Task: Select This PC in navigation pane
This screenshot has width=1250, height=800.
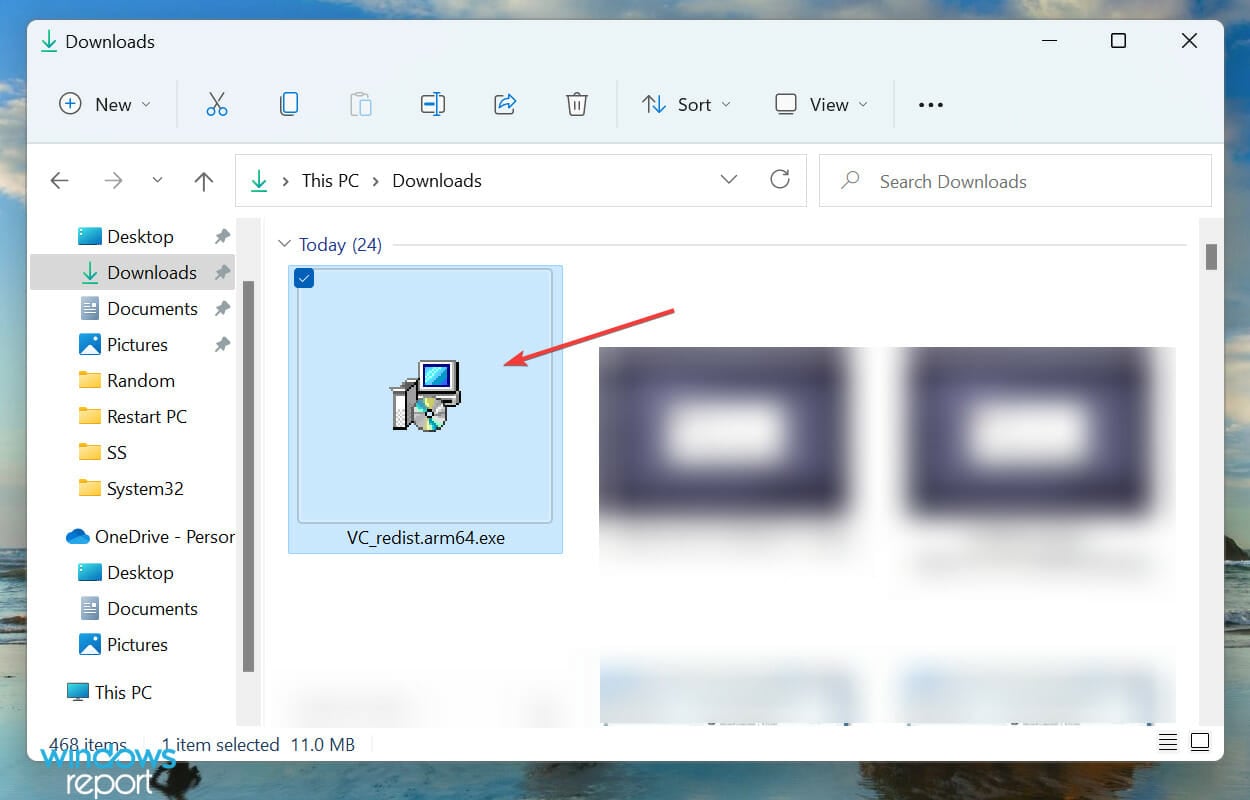Action: 109,692
